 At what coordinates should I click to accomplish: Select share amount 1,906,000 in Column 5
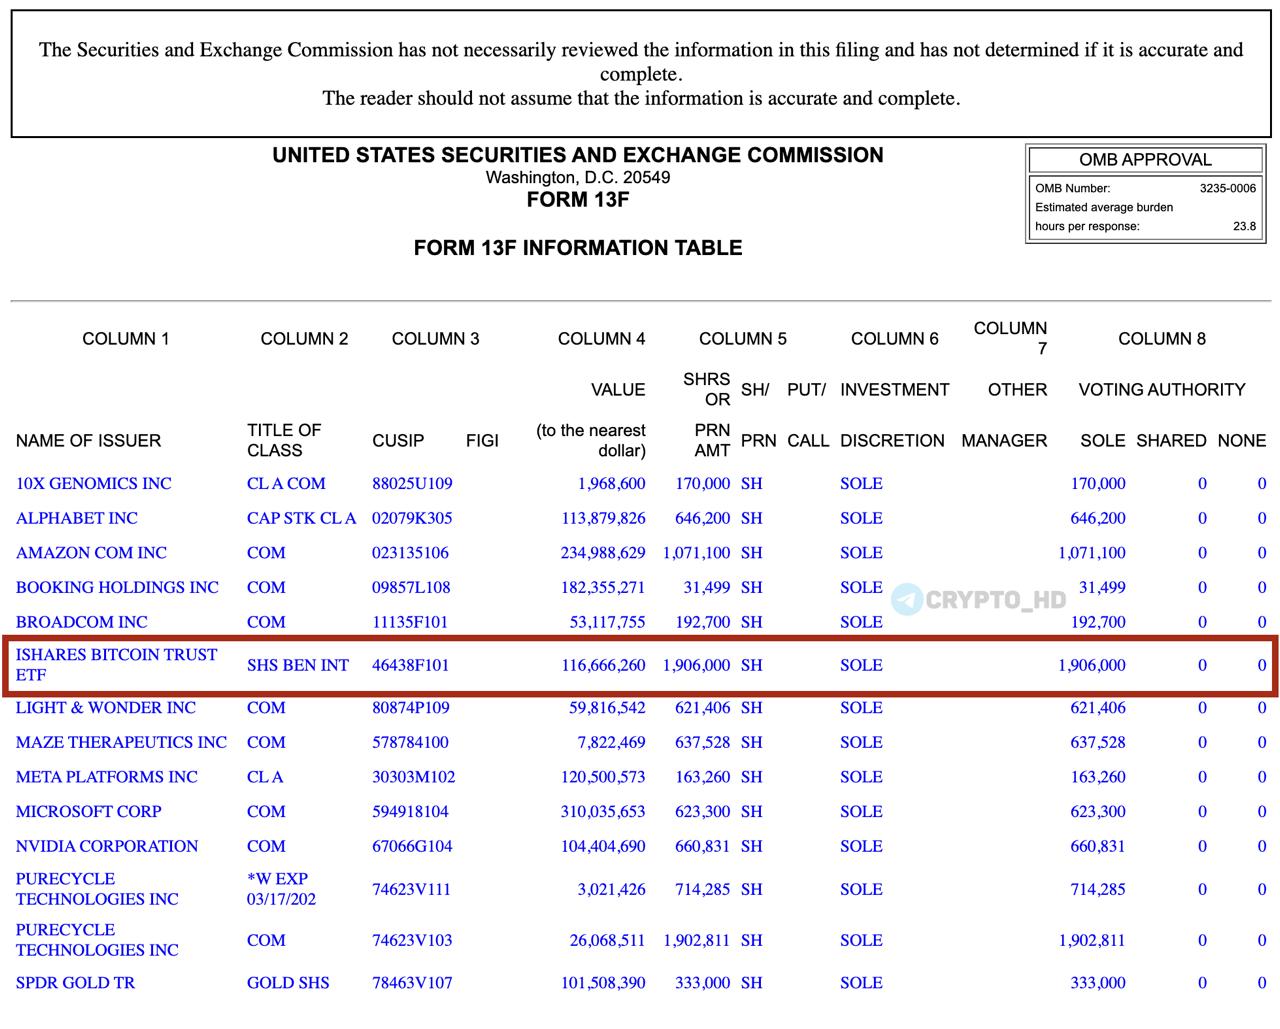click(x=697, y=664)
